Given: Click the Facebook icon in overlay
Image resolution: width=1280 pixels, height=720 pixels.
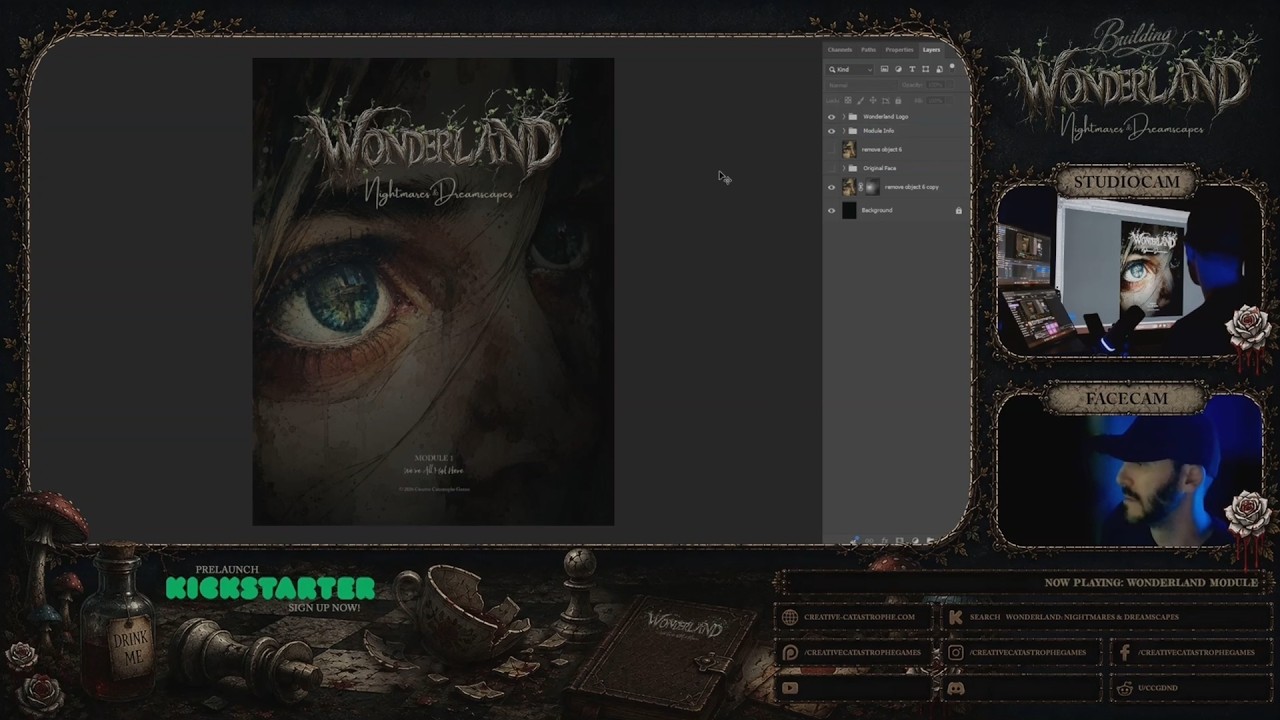Looking at the screenshot, I should click(1125, 652).
